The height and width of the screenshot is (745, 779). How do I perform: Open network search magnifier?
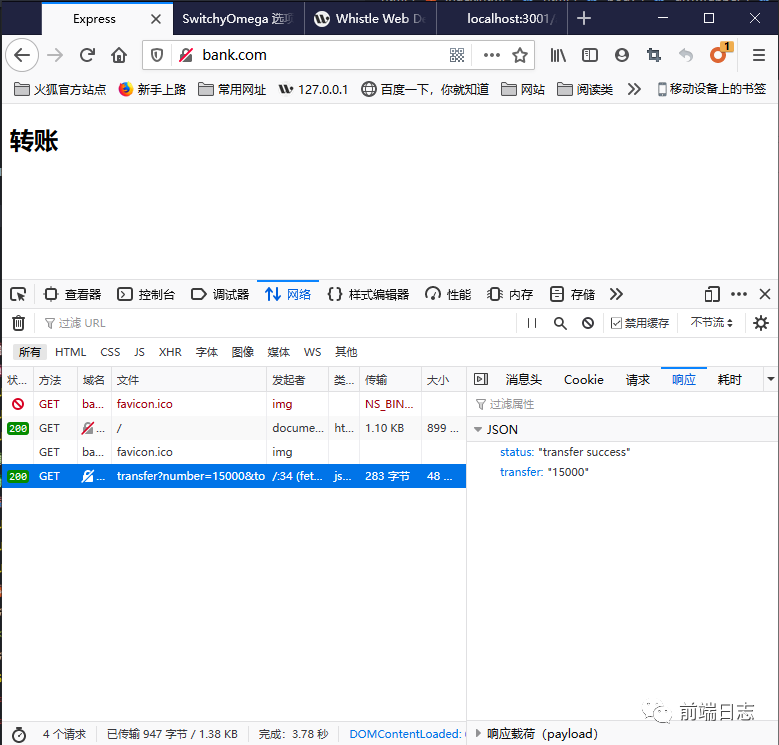tap(560, 323)
